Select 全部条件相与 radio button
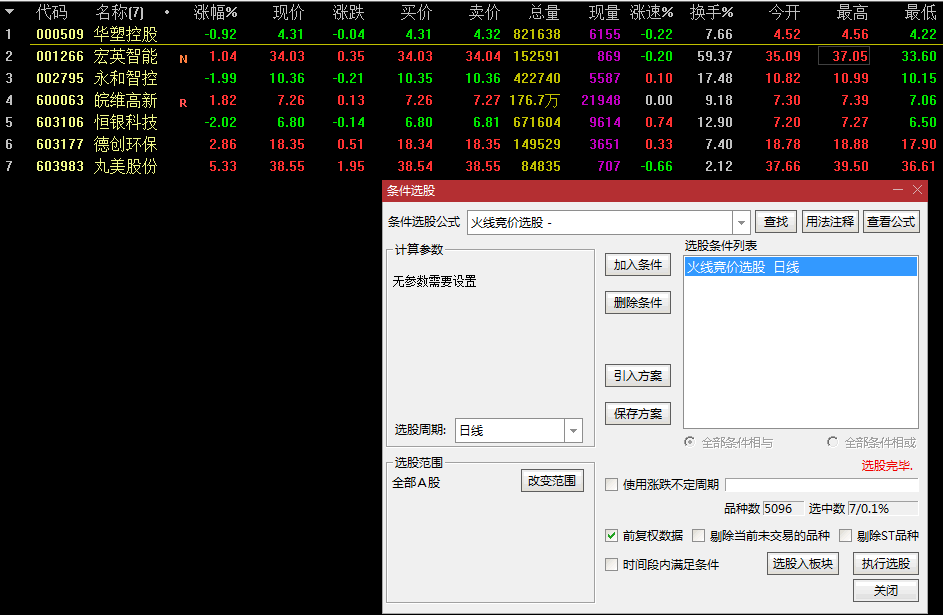This screenshot has width=943, height=615. 690,442
